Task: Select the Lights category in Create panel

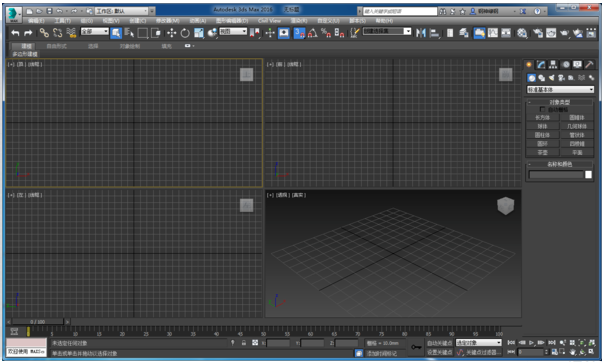Action: (x=551, y=78)
